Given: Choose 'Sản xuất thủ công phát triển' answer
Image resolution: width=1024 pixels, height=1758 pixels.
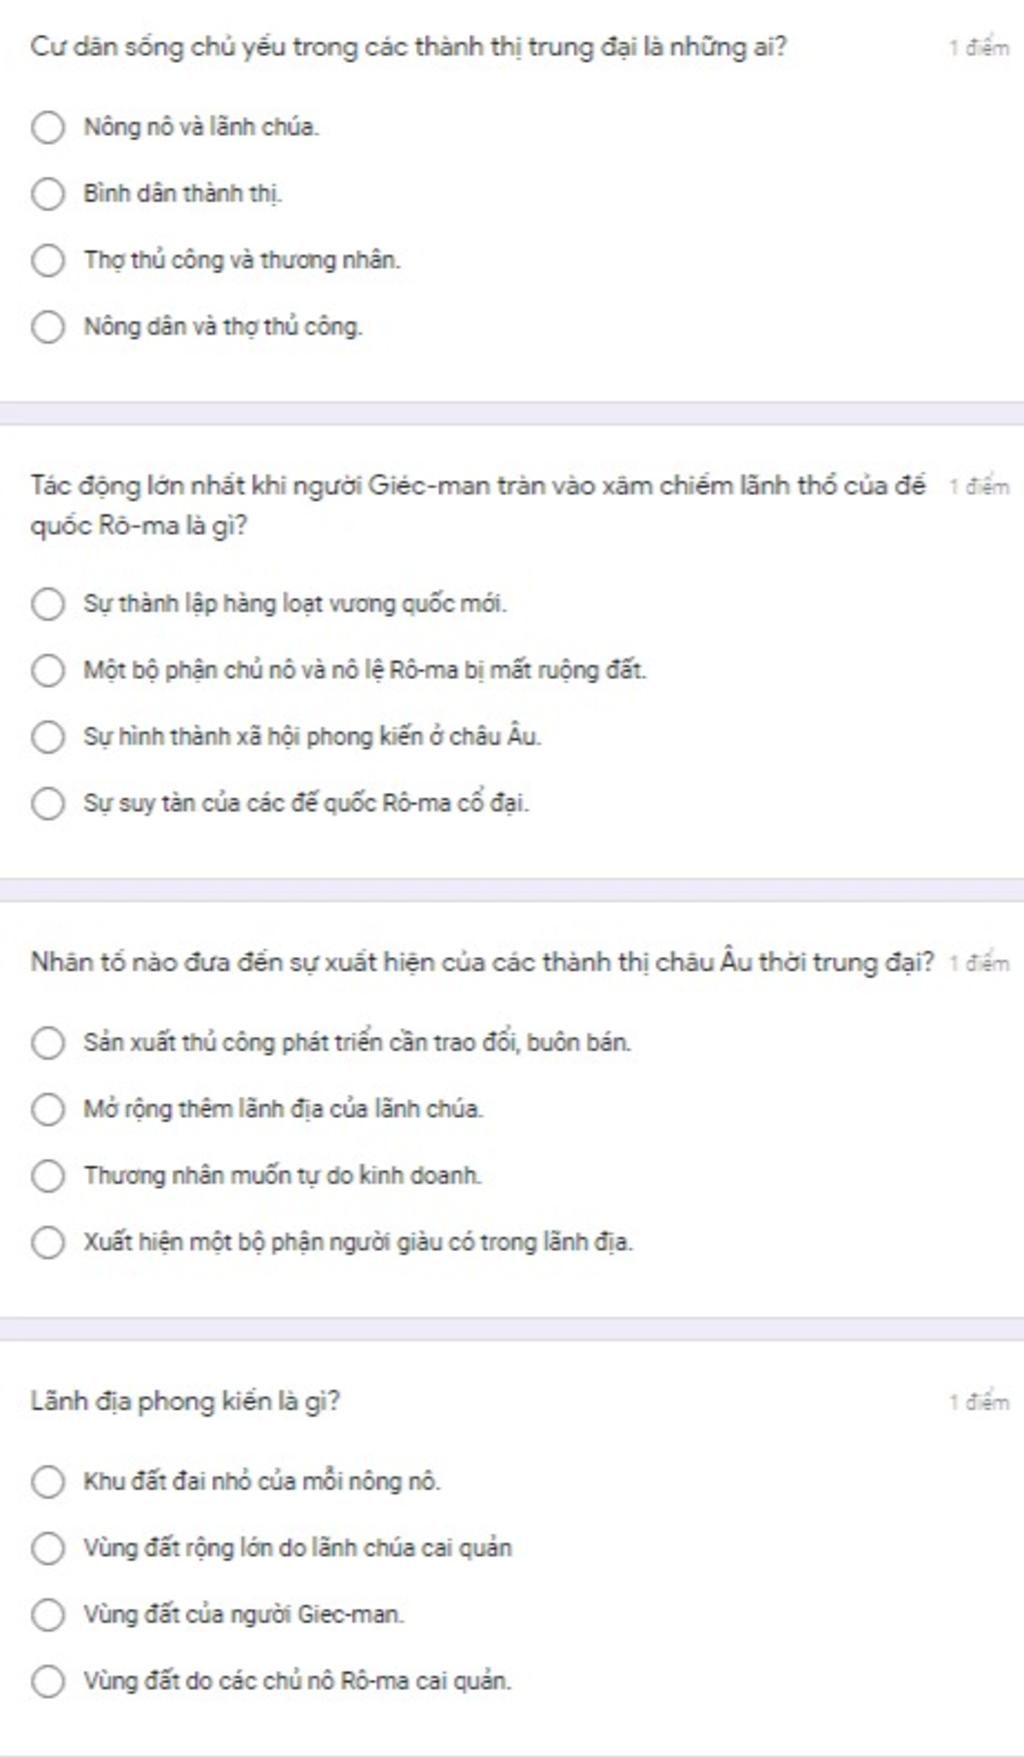Looking at the screenshot, I should click(48, 1043).
